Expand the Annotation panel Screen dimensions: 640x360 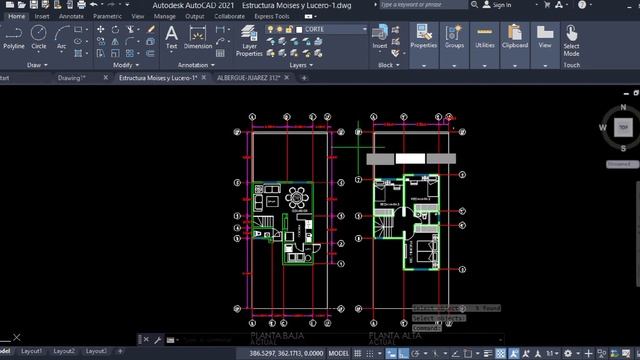(196, 65)
